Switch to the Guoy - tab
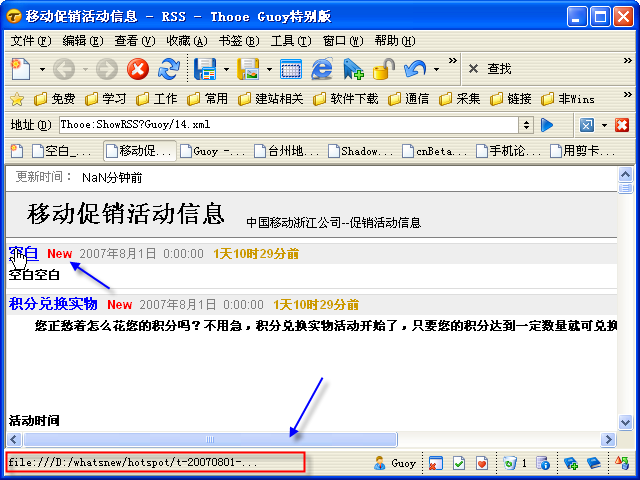Image resolution: width=640 pixels, height=480 pixels. (213, 151)
